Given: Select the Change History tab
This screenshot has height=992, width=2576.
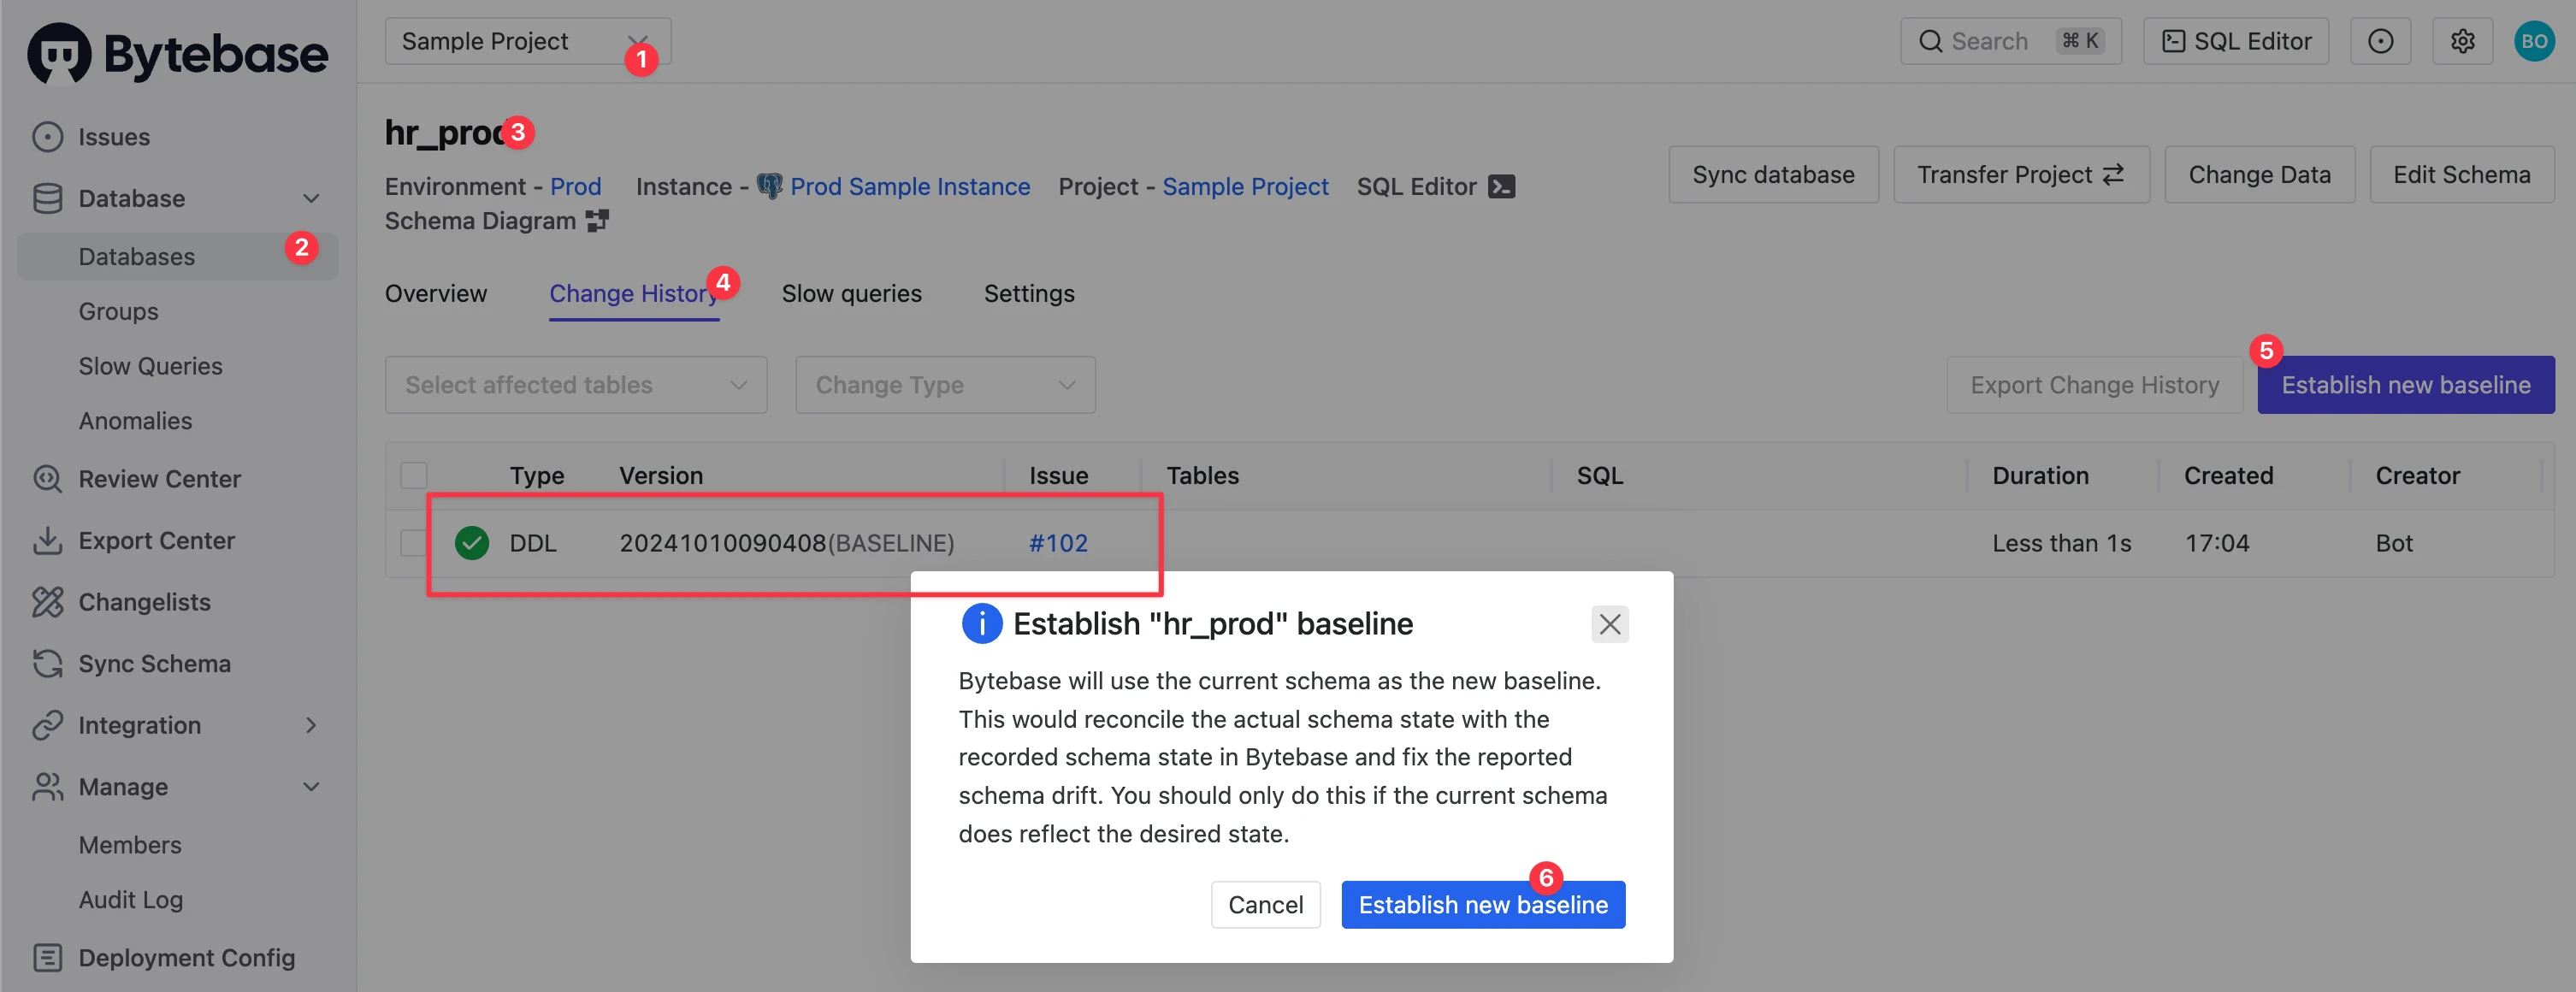Looking at the screenshot, I should 633,293.
